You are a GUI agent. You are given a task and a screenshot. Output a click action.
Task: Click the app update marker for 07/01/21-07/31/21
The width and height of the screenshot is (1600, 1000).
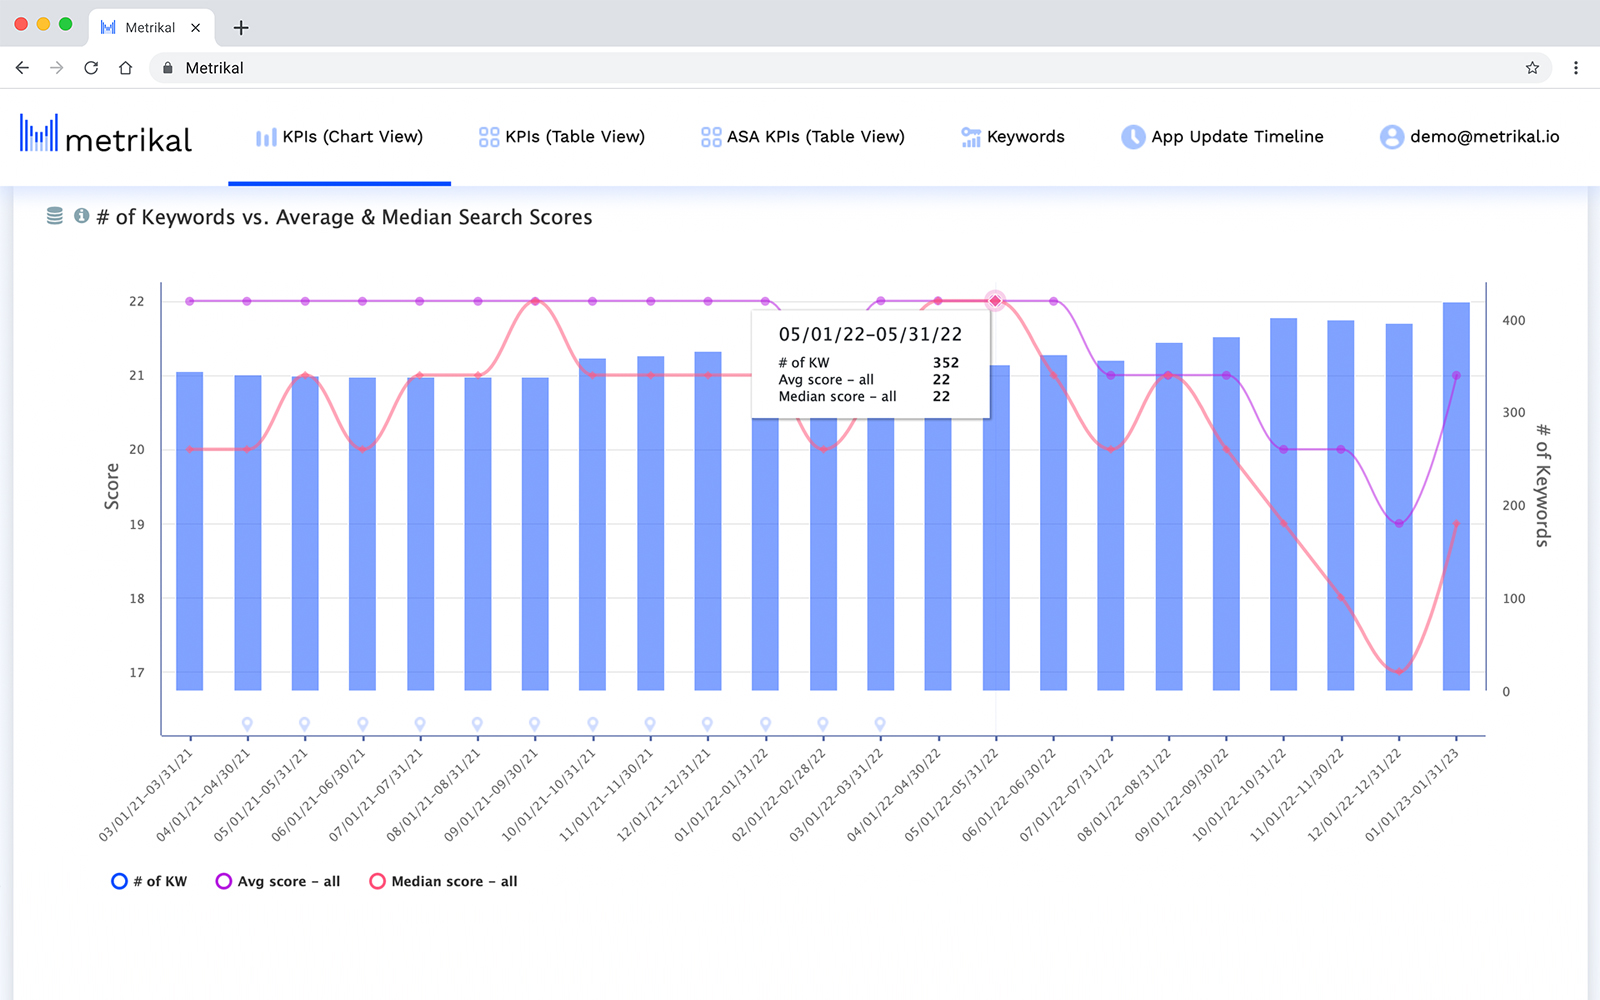420,724
